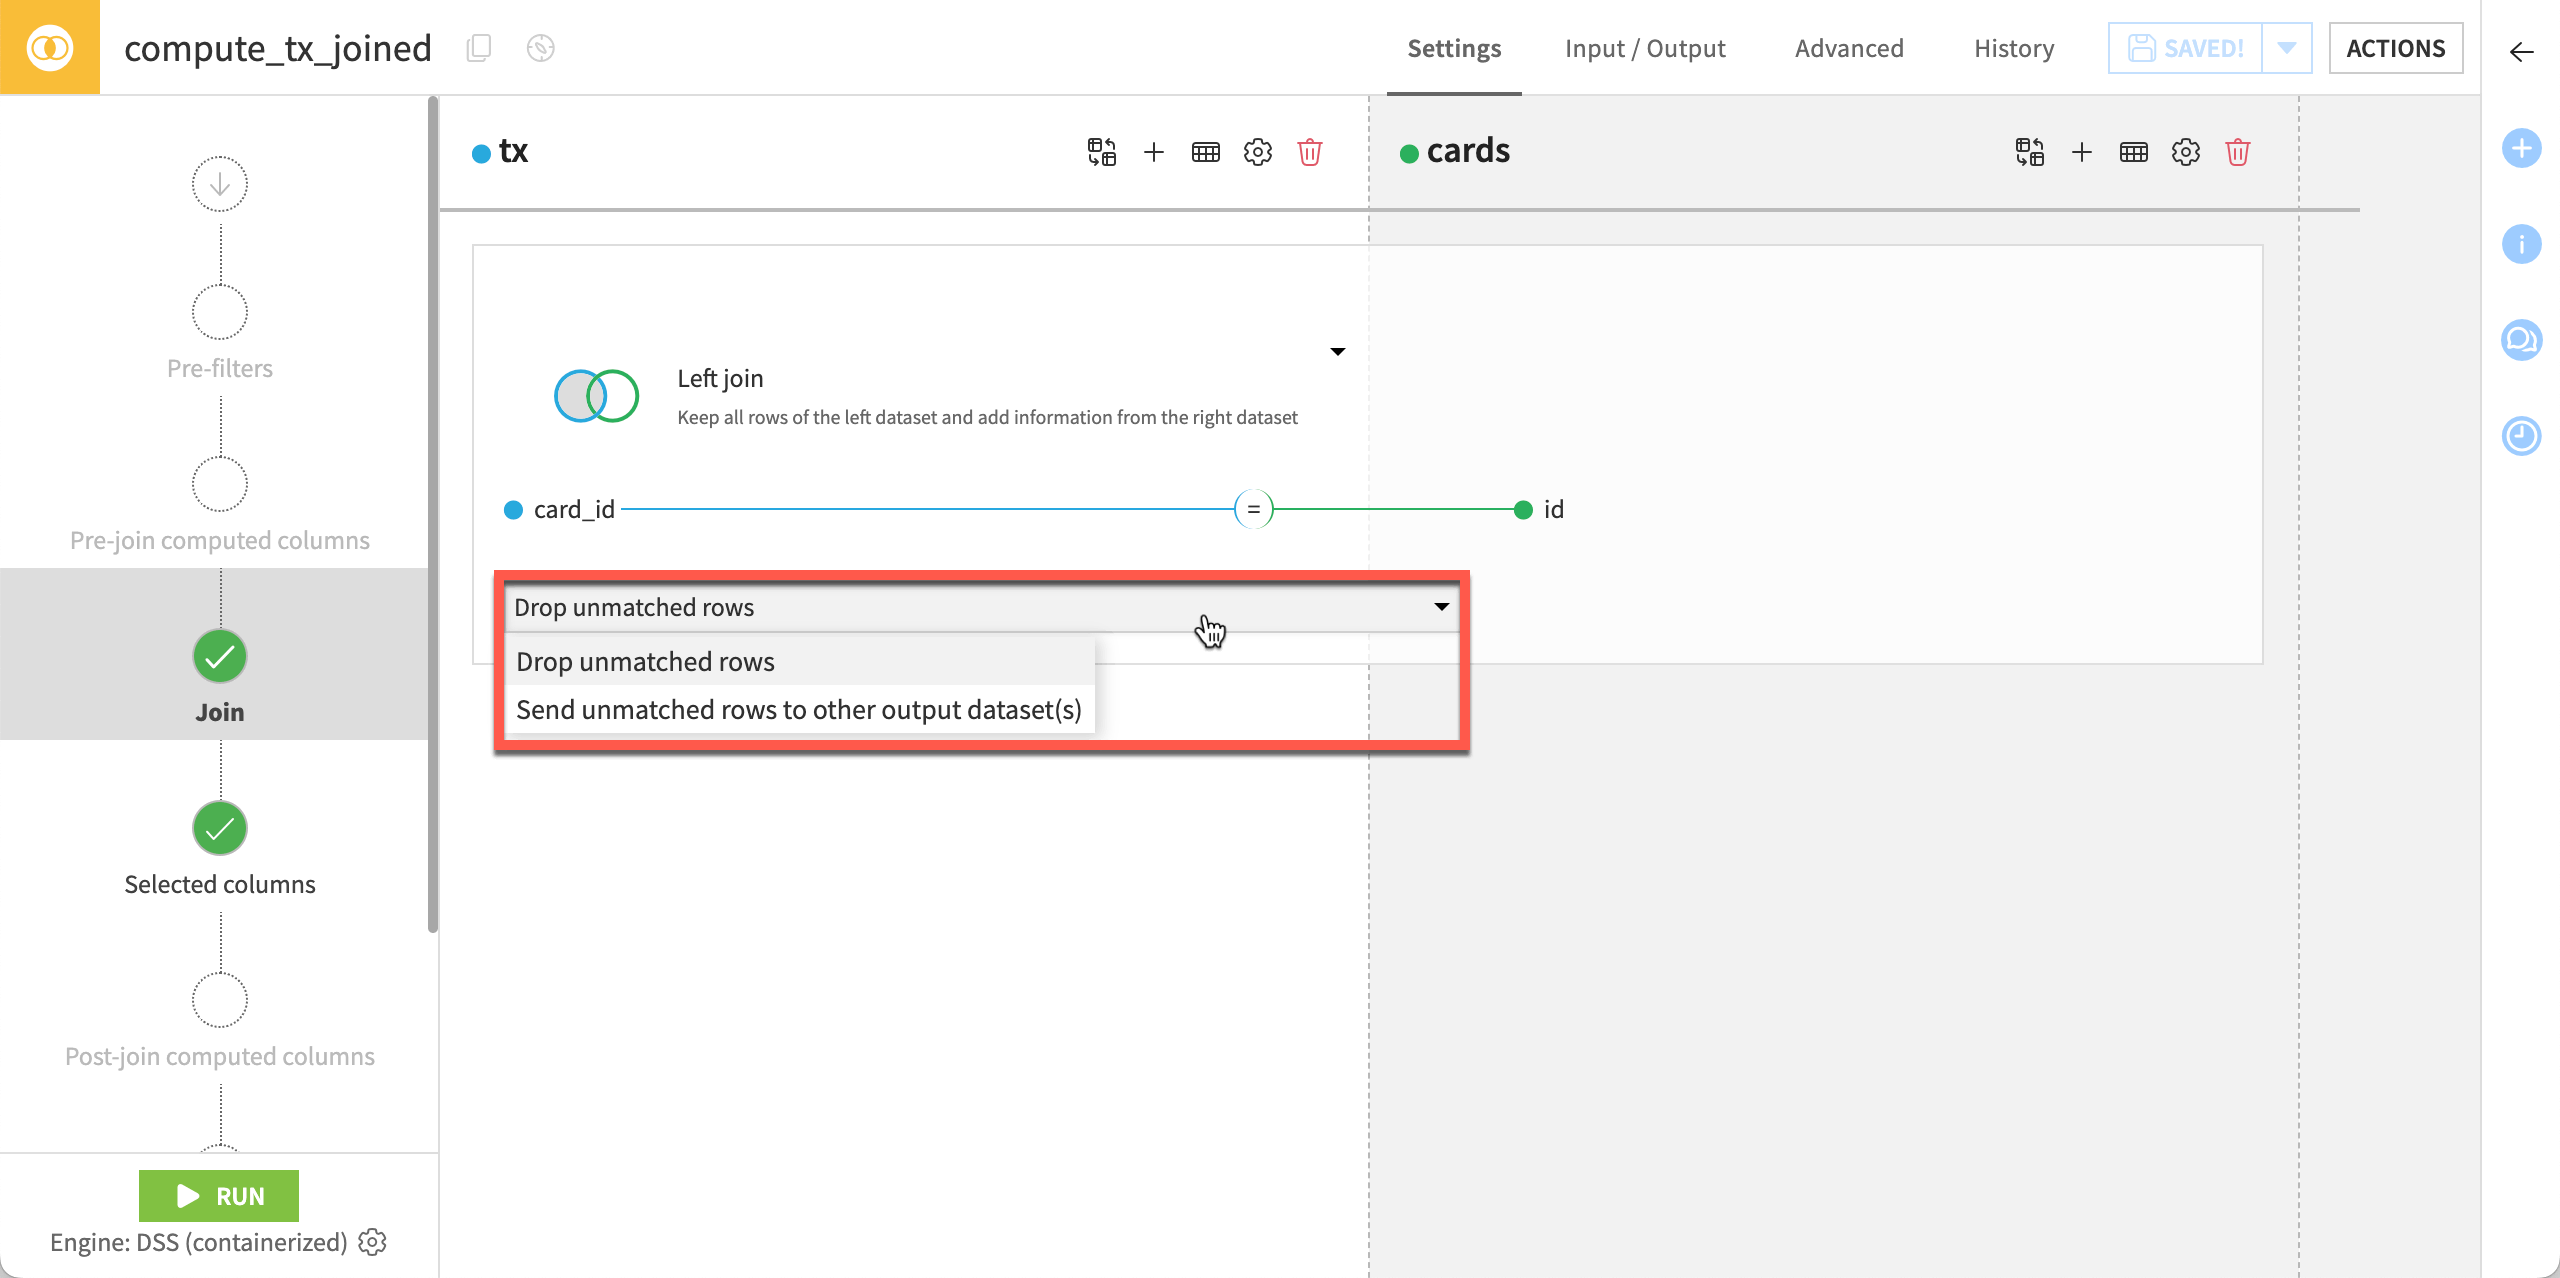Open the recent history sidebar icon
2560x1278 pixels.
(x=2522, y=436)
